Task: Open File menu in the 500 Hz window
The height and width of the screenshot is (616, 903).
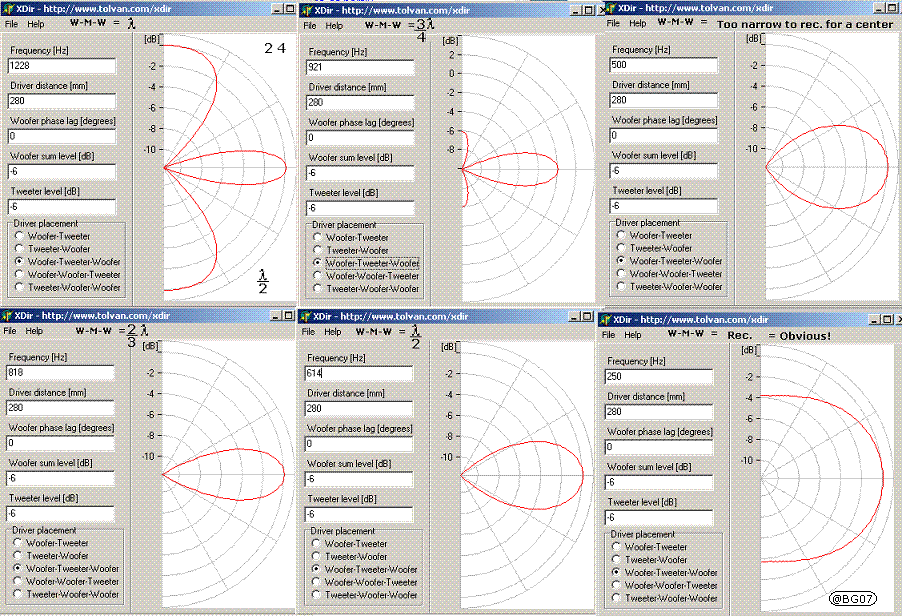Action: coord(613,24)
